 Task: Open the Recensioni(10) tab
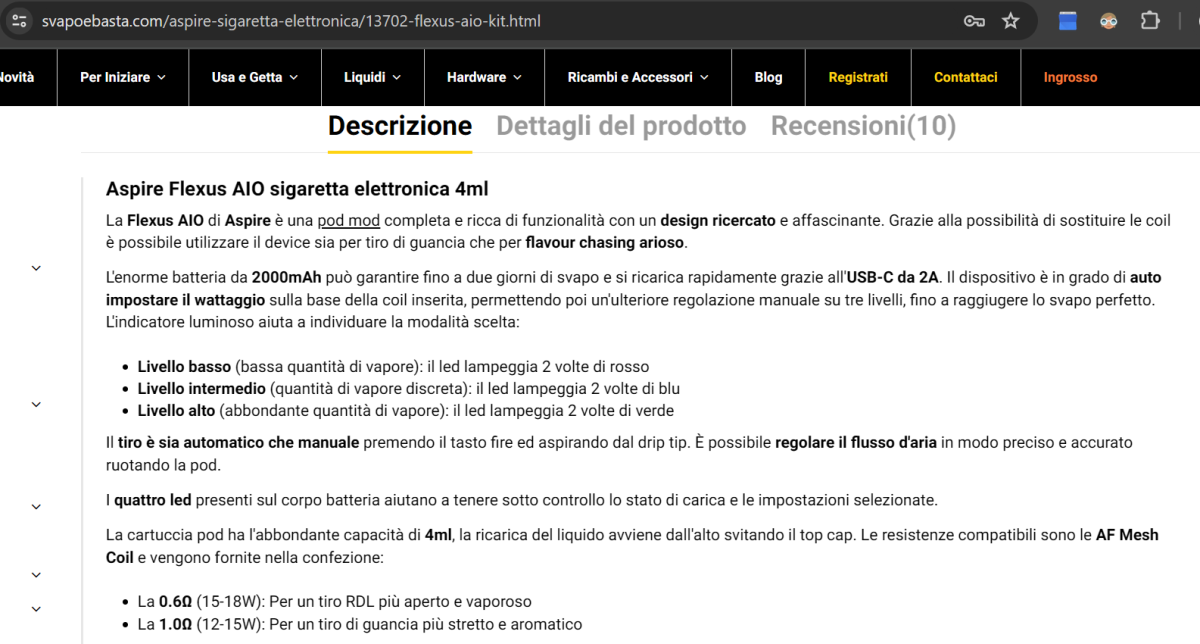pyautogui.click(x=863, y=126)
